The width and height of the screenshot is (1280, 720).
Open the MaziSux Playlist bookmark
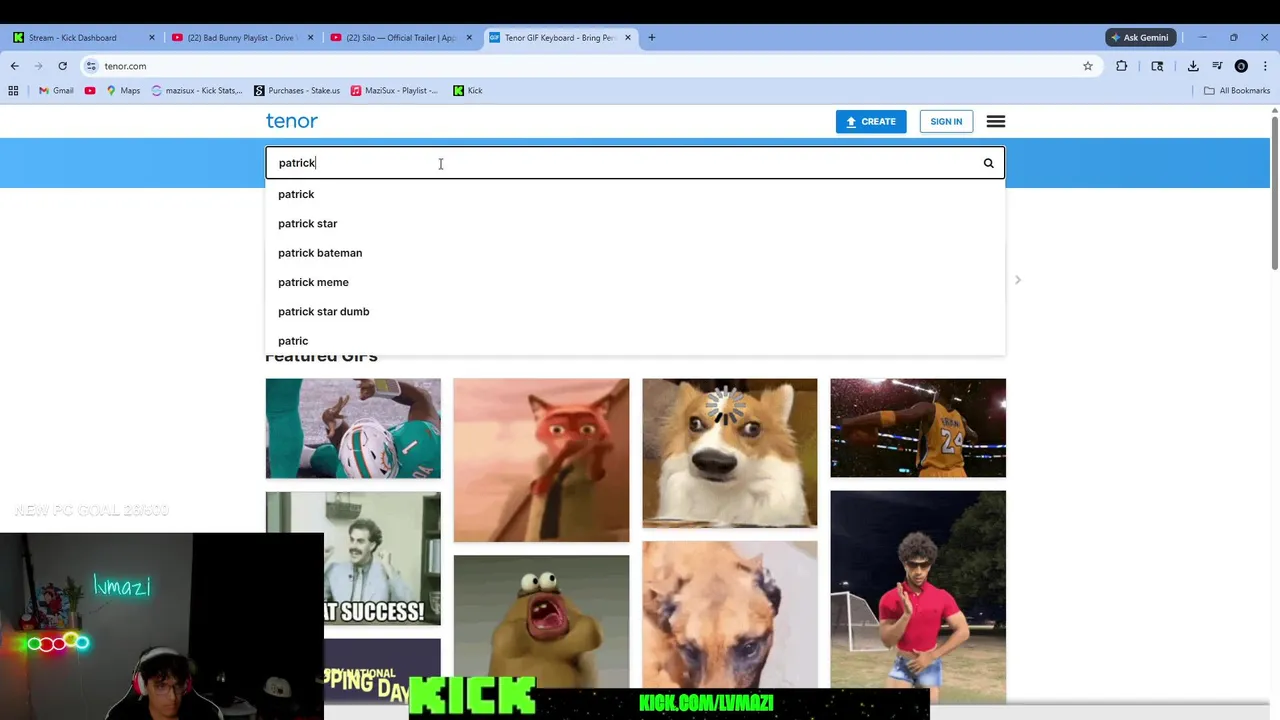click(394, 91)
